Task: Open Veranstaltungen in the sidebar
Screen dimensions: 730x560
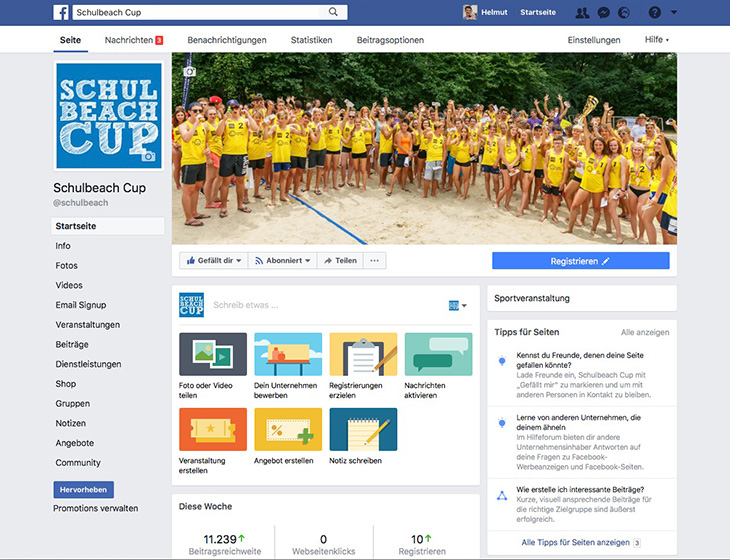Action: point(88,325)
